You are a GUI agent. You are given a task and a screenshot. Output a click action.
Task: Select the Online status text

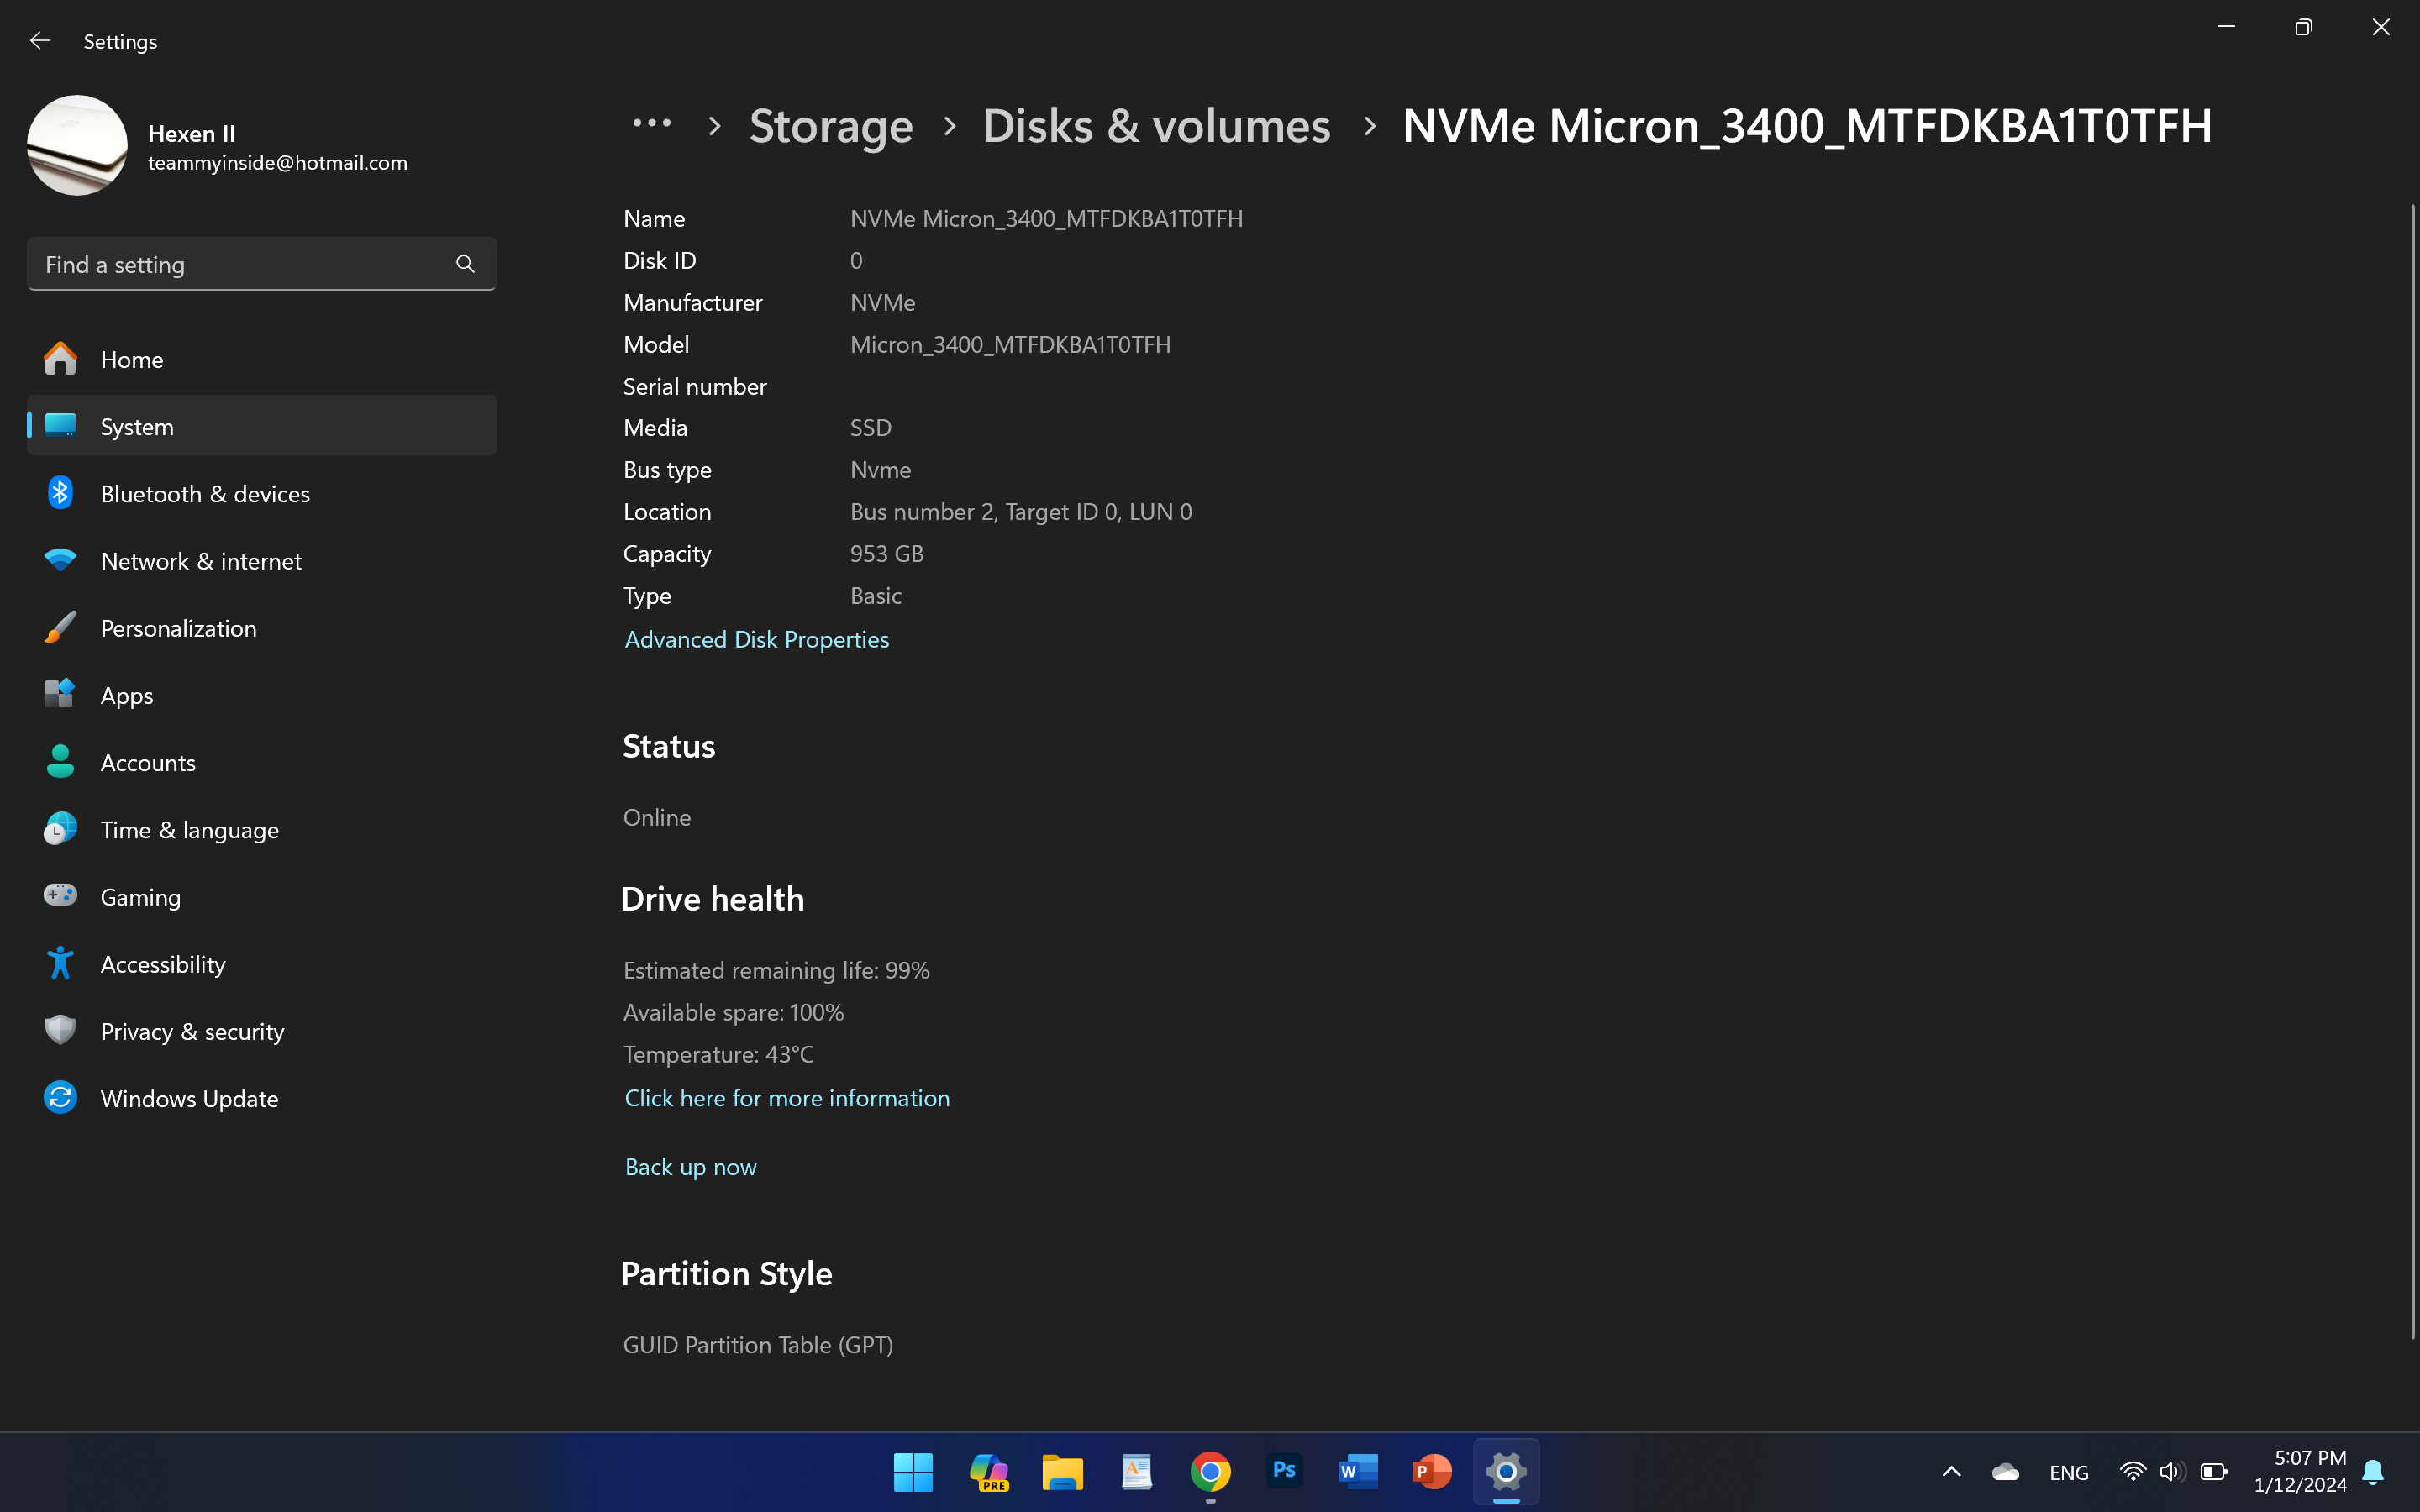pos(657,817)
